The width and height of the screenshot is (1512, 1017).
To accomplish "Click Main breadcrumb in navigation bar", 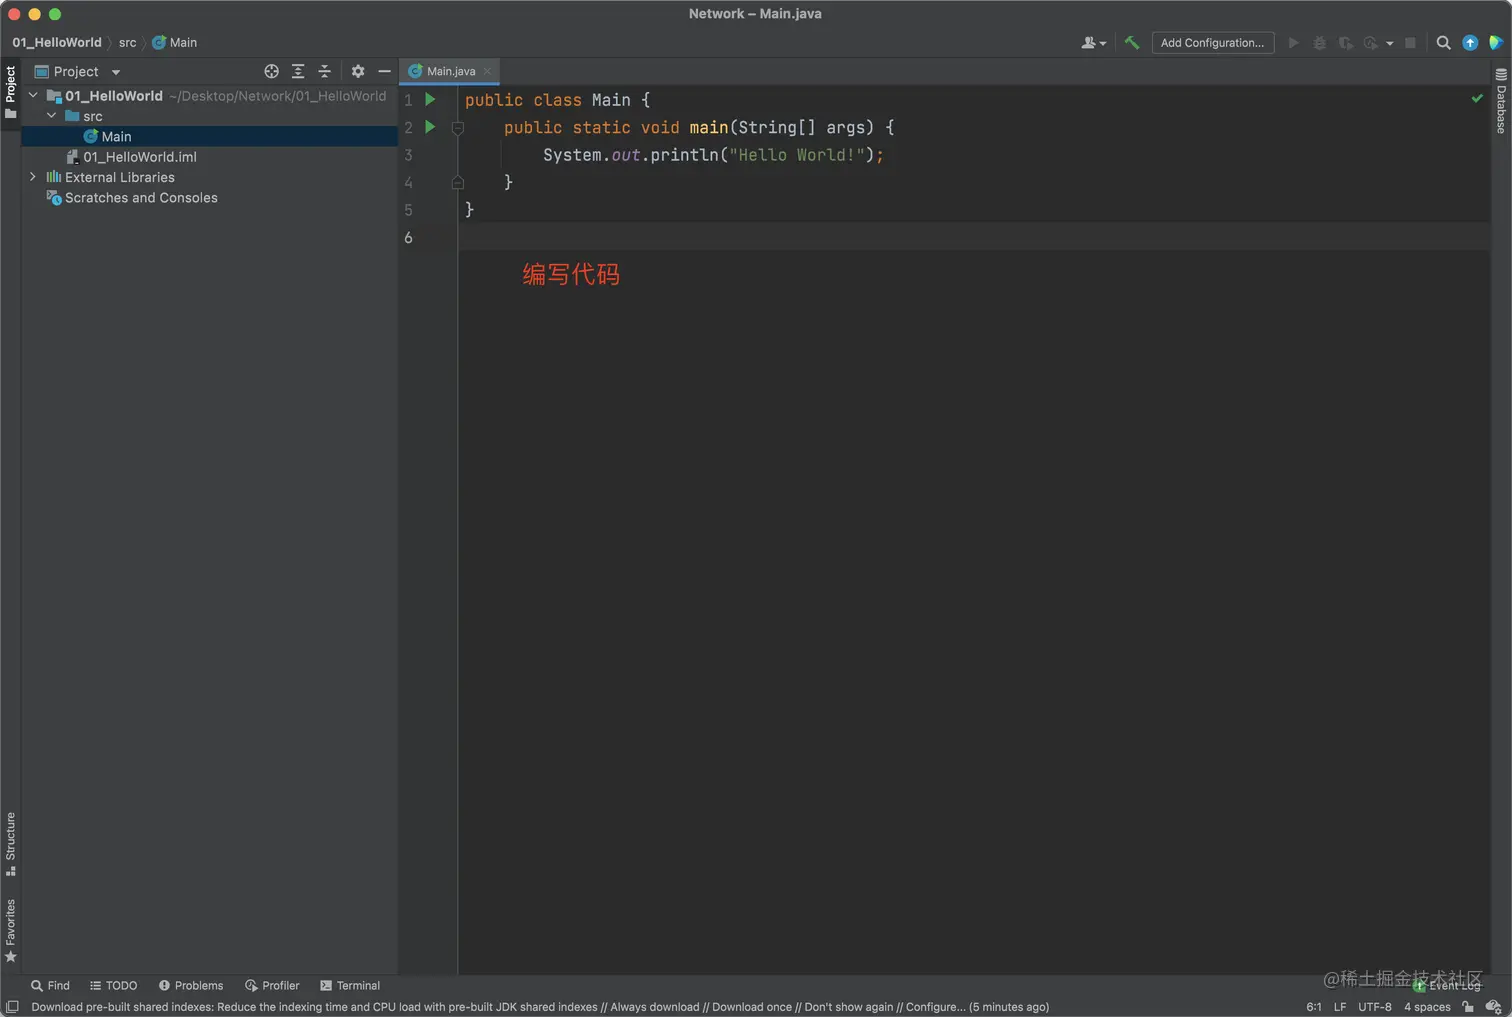I will click(x=175, y=43).
